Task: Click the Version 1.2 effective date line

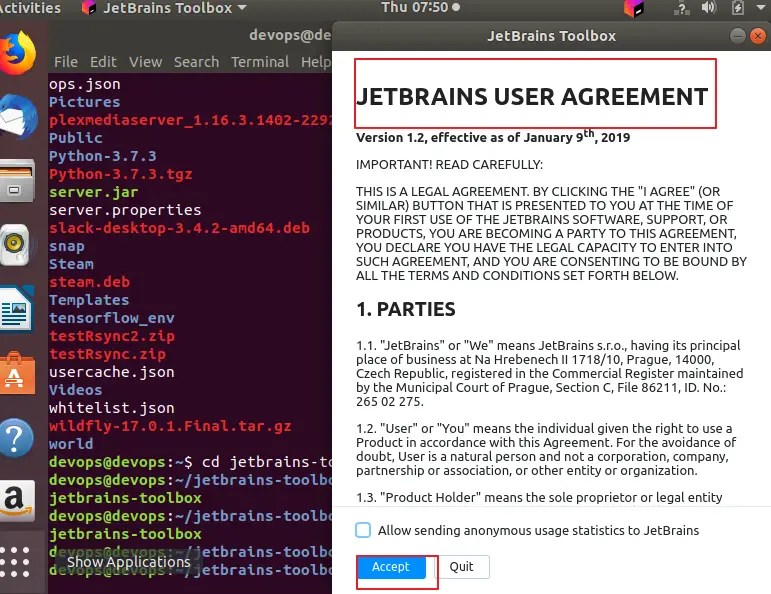Action: [493, 136]
